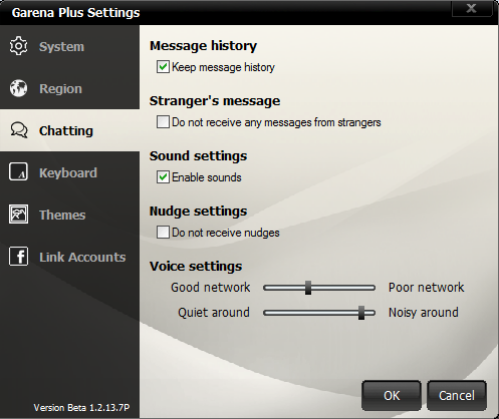Screen dimensions: 499x419
Task: Click the Version Beta 1.2.13.7P text
Action: [x=81, y=408]
